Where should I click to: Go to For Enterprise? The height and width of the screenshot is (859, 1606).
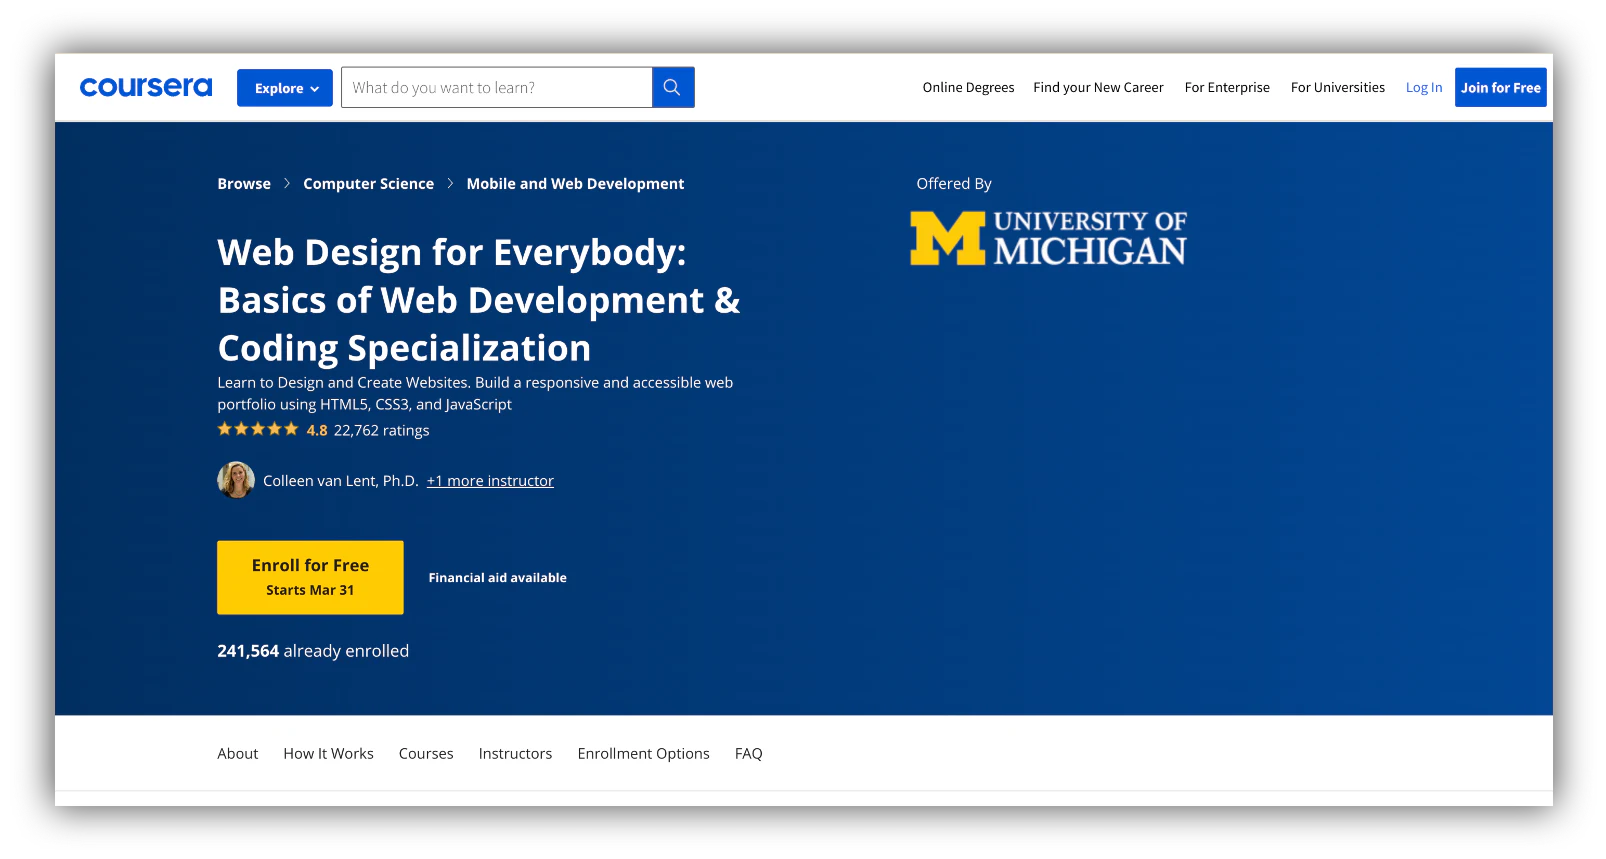1227,88
